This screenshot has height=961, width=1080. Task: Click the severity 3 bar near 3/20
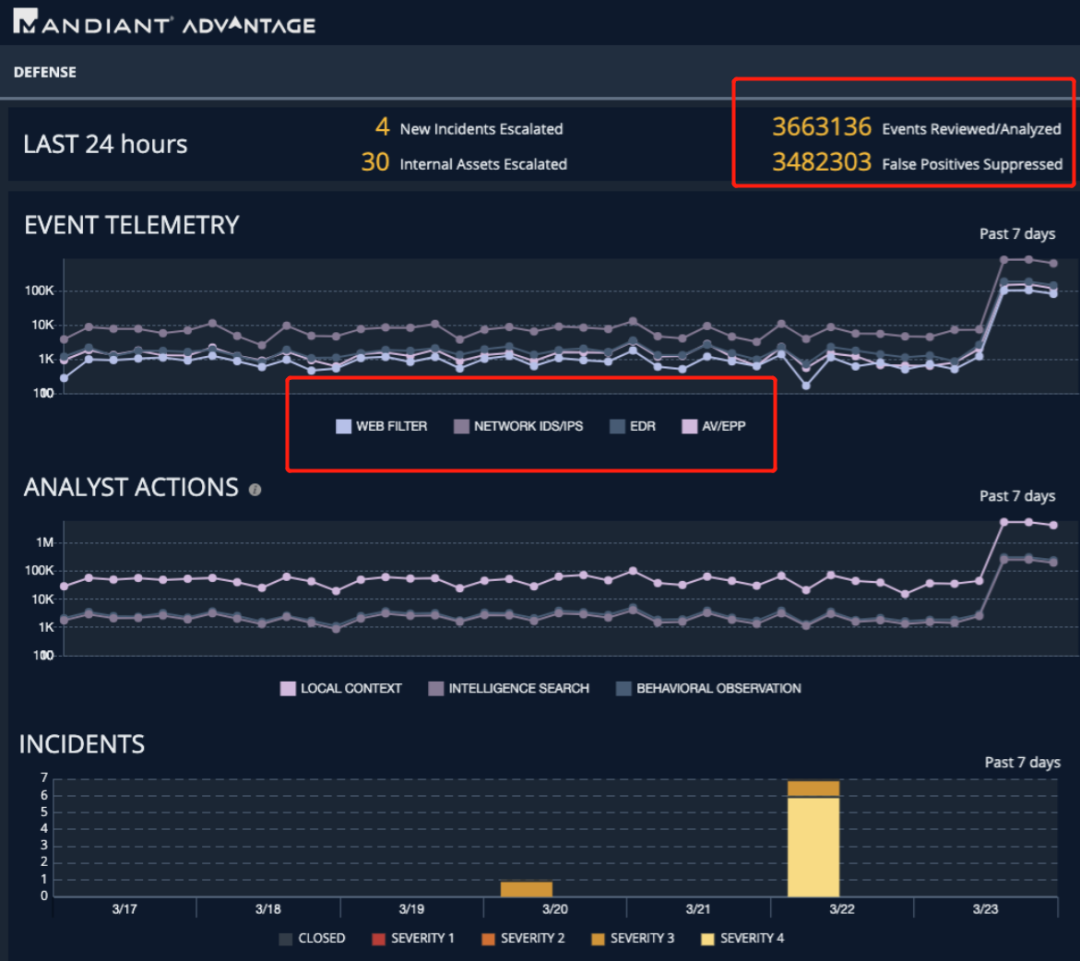tap(526, 889)
